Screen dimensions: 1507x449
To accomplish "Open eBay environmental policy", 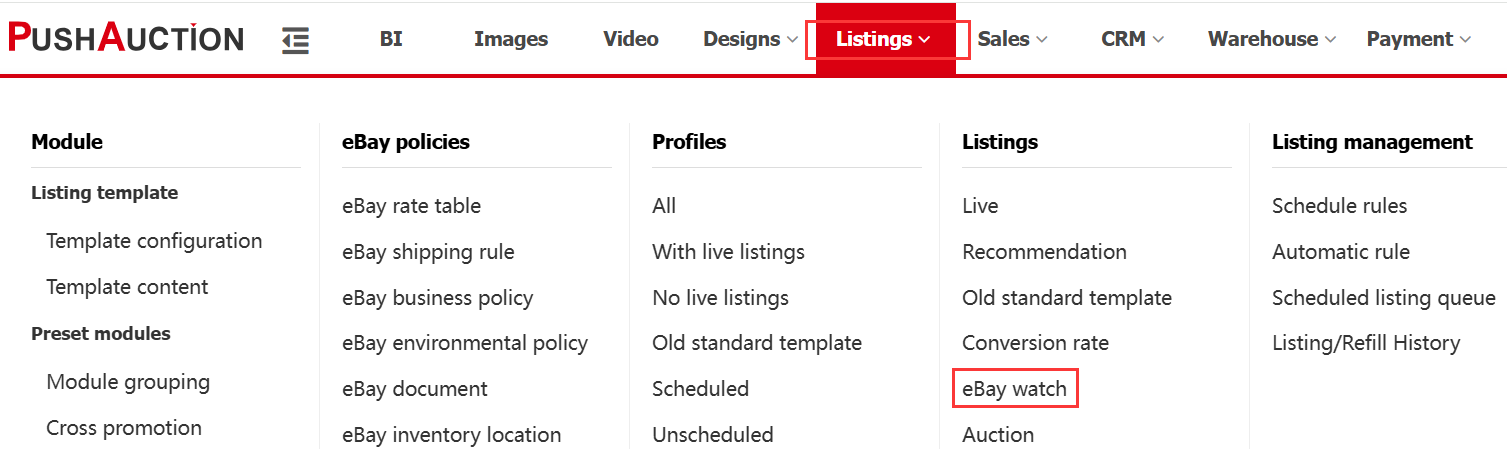I will click(465, 343).
